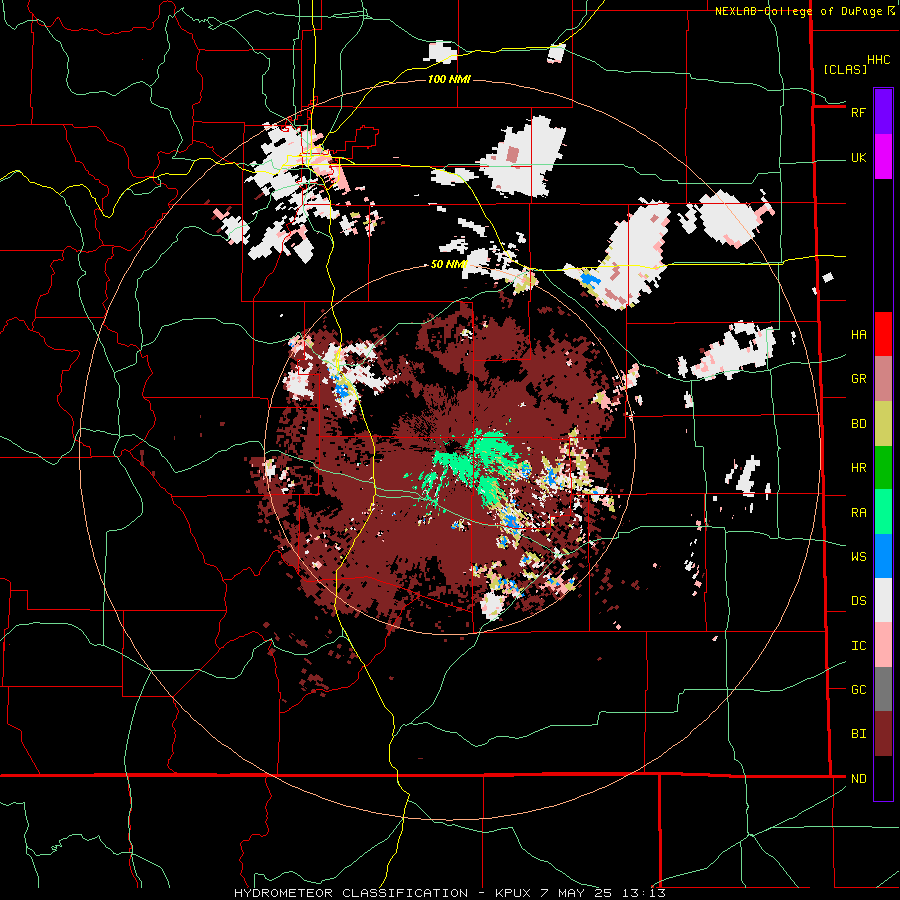The height and width of the screenshot is (900, 900).
Task: Click the GR legend label
Action: click(858, 379)
